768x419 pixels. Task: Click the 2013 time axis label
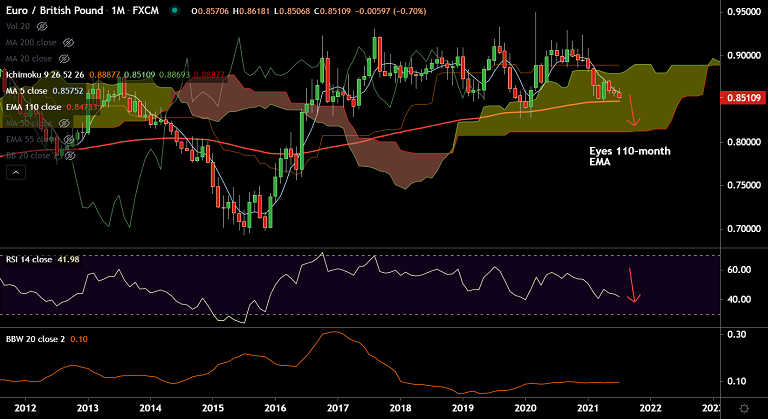pyautogui.click(x=88, y=408)
